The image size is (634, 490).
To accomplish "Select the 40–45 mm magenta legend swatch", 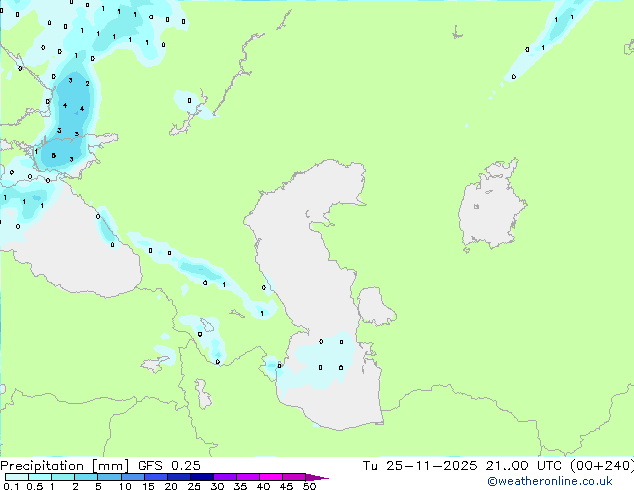I will pos(271,477).
